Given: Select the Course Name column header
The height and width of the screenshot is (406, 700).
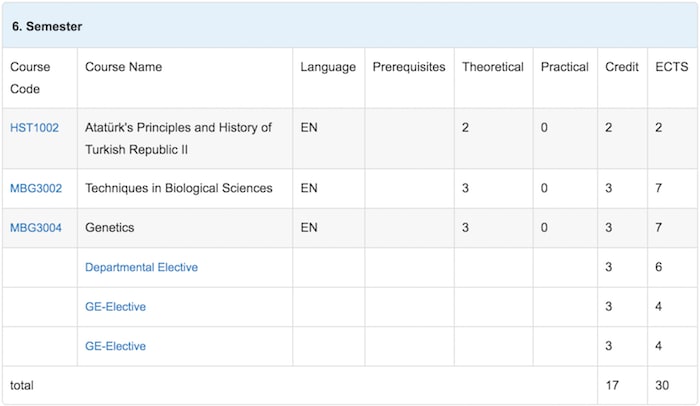Looking at the screenshot, I should click(x=123, y=67).
